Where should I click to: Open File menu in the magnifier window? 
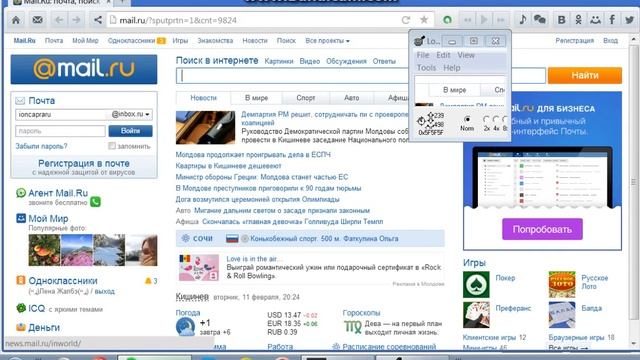point(423,55)
